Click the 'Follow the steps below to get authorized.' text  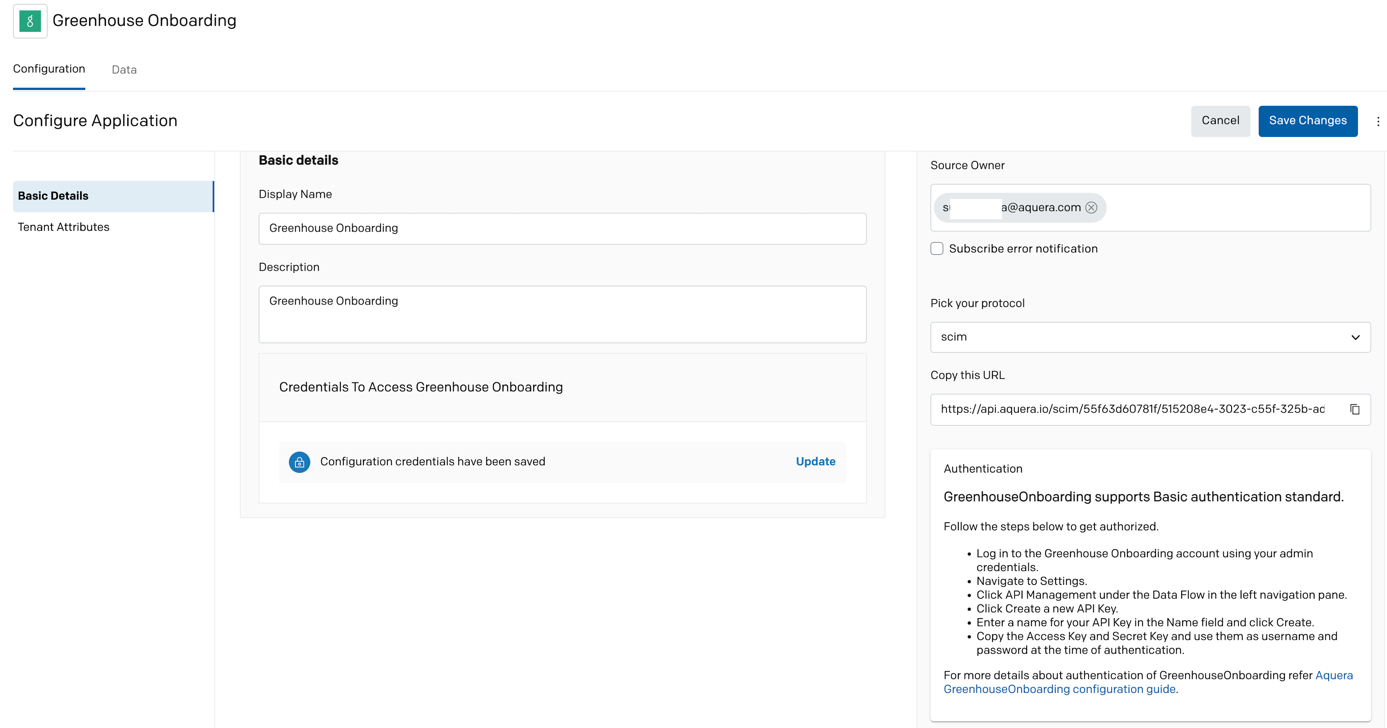[x=1051, y=527]
